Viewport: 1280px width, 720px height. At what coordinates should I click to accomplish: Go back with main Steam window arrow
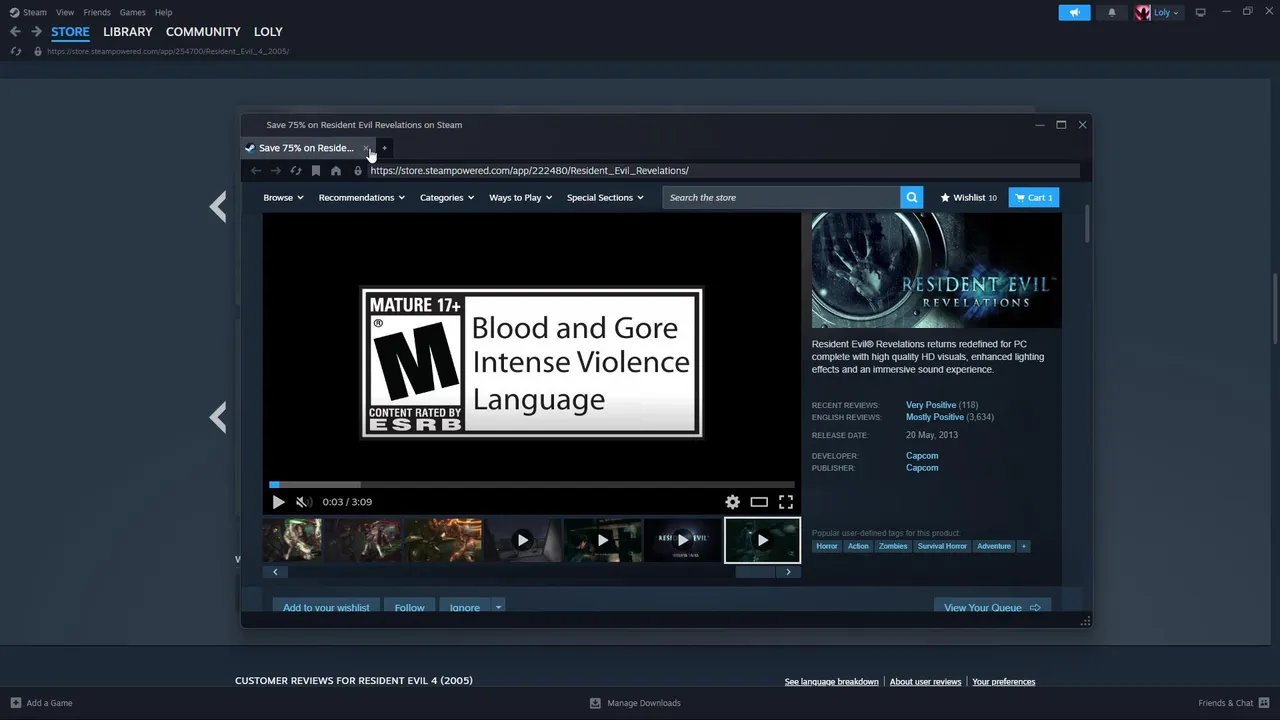(15, 32)
